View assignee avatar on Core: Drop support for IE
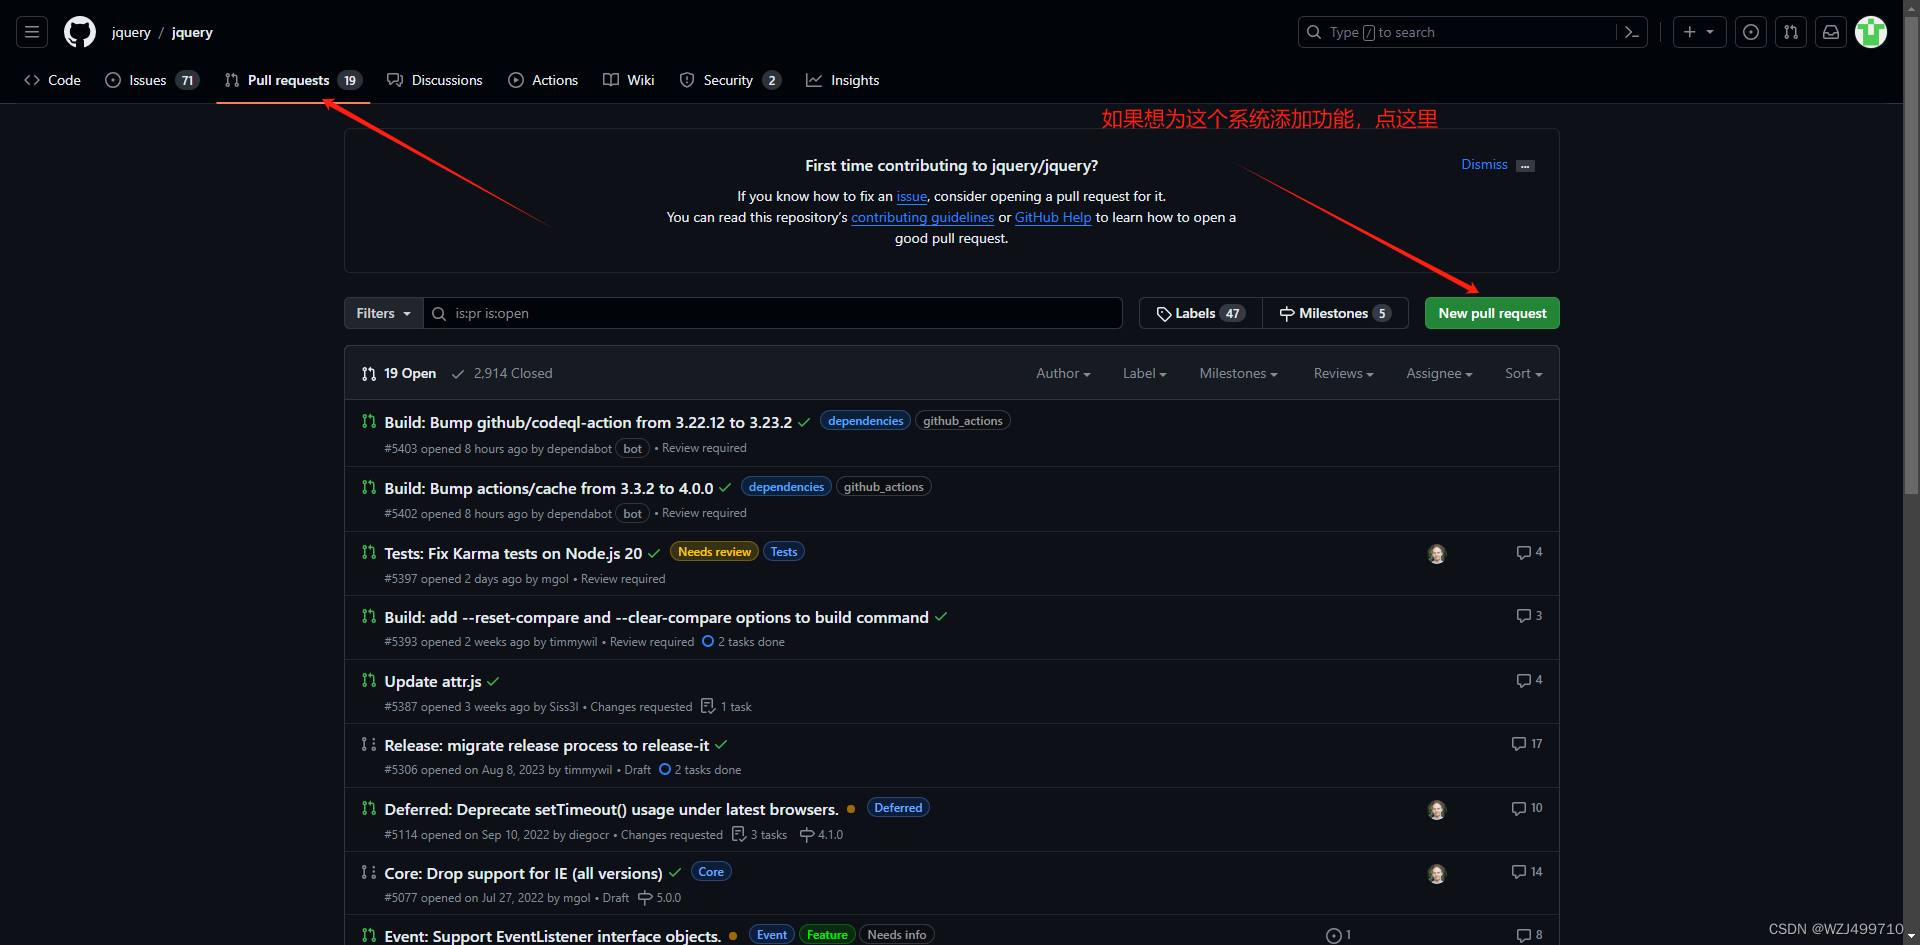 (x=1437, y=874)
